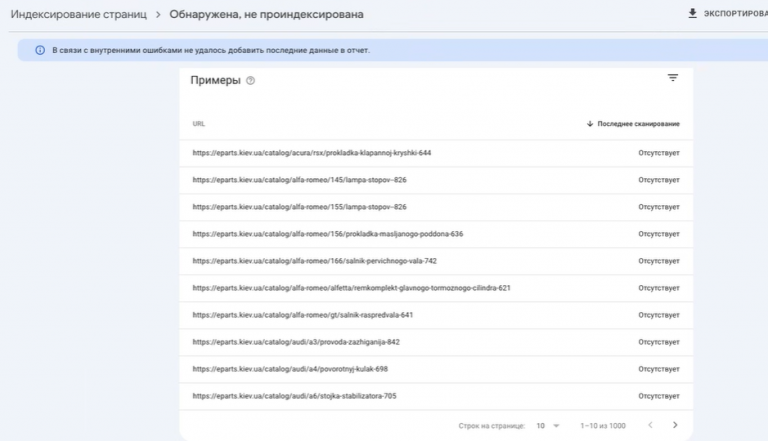
Task: Open rows per page dropdown
Action: click(548, 425)
